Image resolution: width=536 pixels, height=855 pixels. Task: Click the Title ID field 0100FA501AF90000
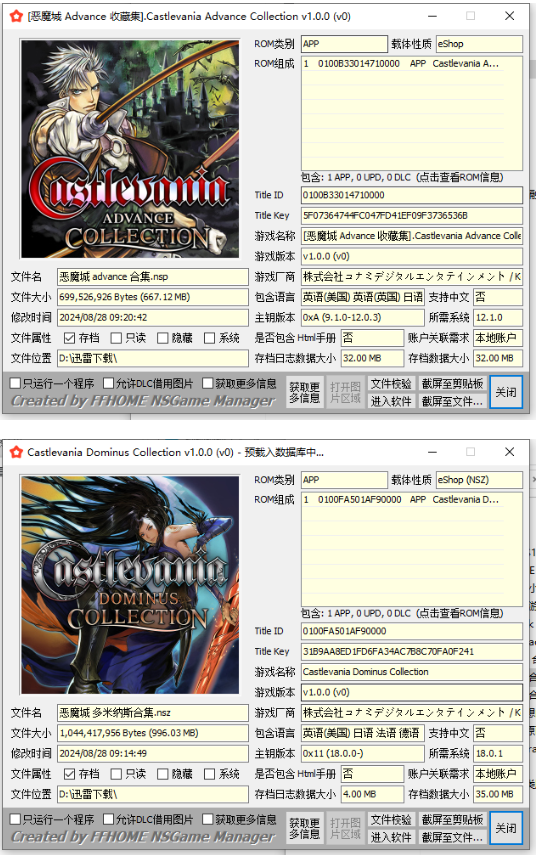coord(412,631)
